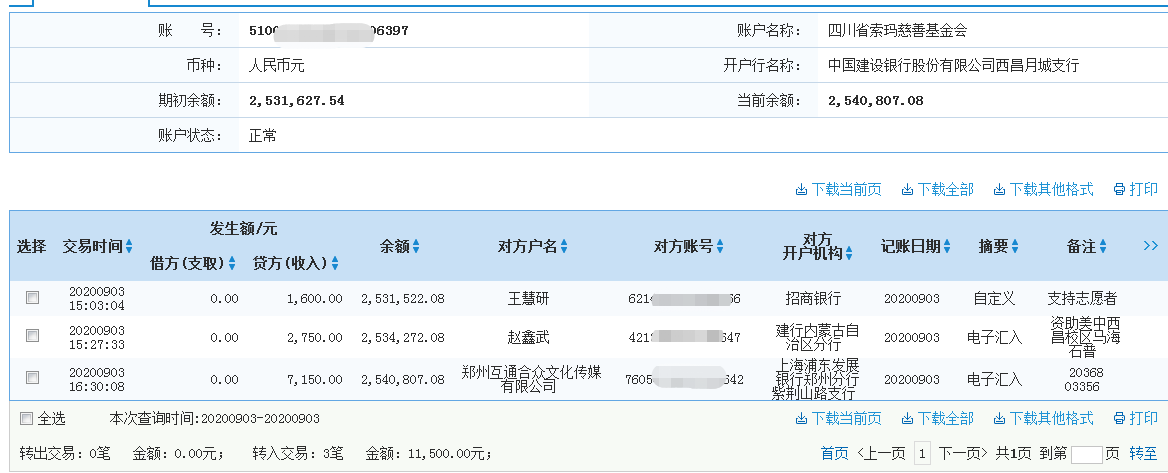Click the 资助美中西昌校区马海石普 remark cell
This screenshot has width=1168, height=473.
(1085, 337)
